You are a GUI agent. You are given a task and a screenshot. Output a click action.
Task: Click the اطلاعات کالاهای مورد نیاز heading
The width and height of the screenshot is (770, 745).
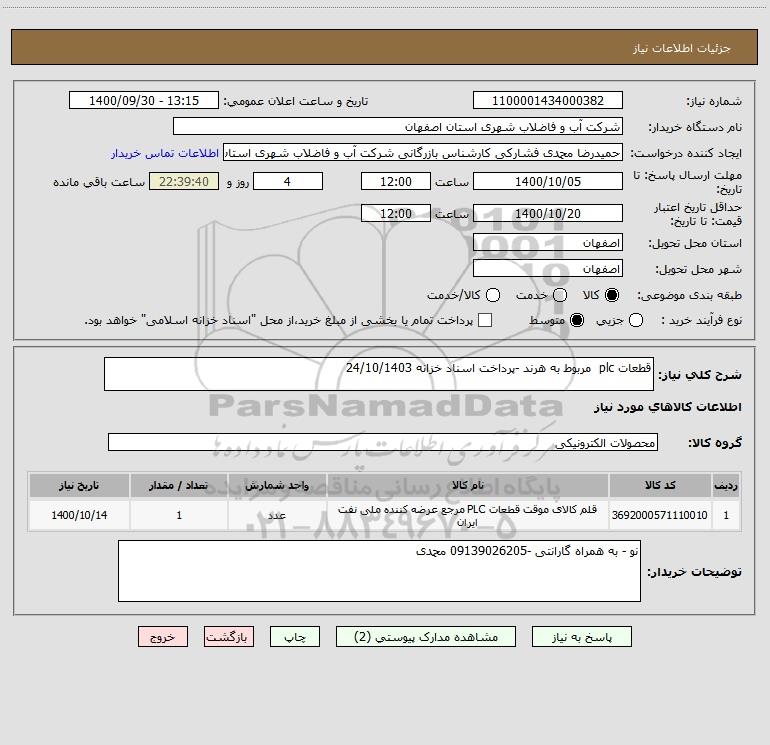point(667,407)
